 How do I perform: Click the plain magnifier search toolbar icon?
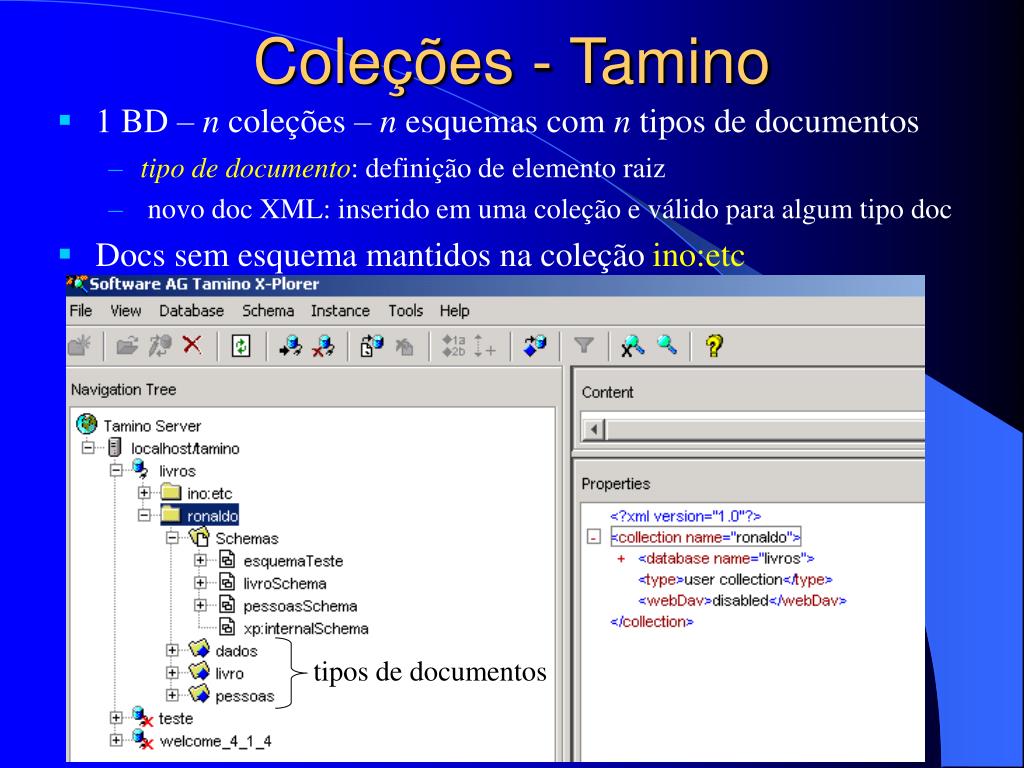(x=667, y=344)
